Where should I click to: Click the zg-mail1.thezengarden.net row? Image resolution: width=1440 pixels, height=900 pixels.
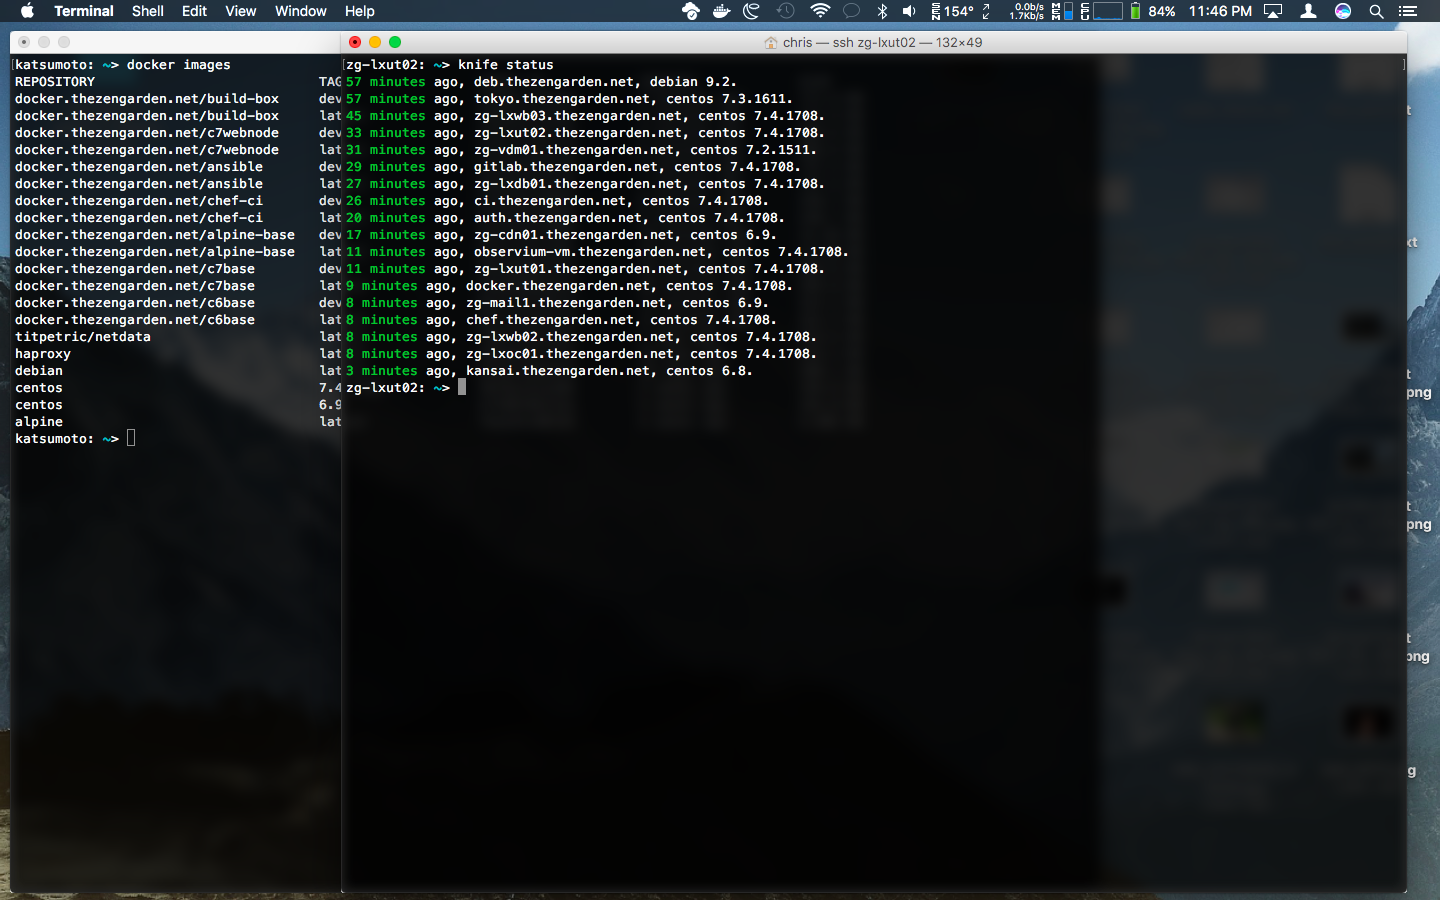(x=557, y=303)
